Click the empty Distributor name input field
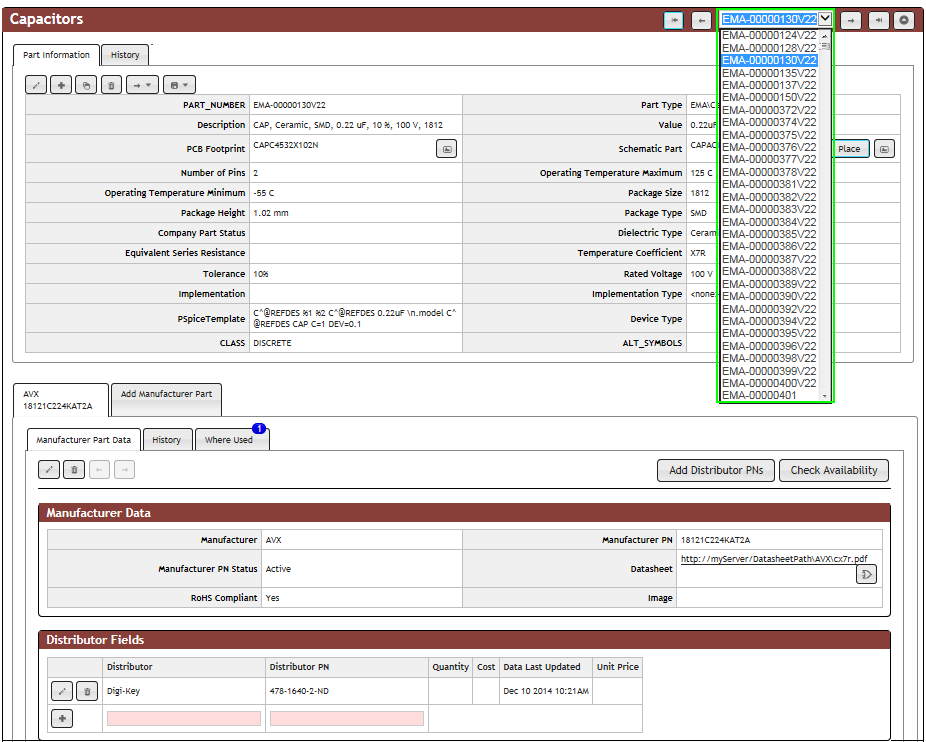The image size is (926, 742). (184, 718)
